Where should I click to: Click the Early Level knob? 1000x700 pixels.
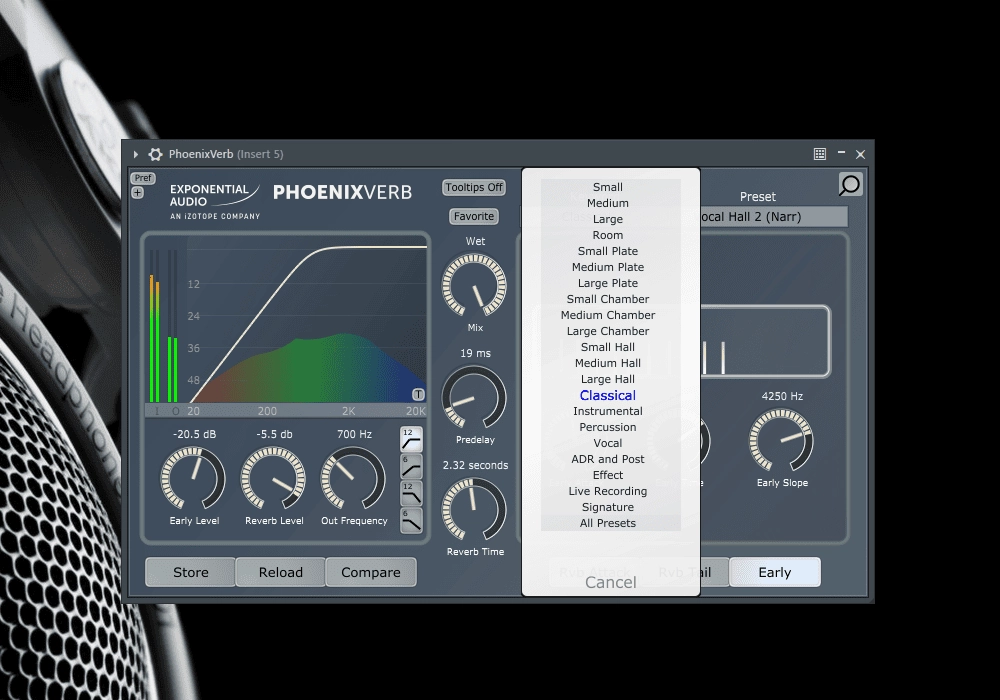tap(193, 478)
